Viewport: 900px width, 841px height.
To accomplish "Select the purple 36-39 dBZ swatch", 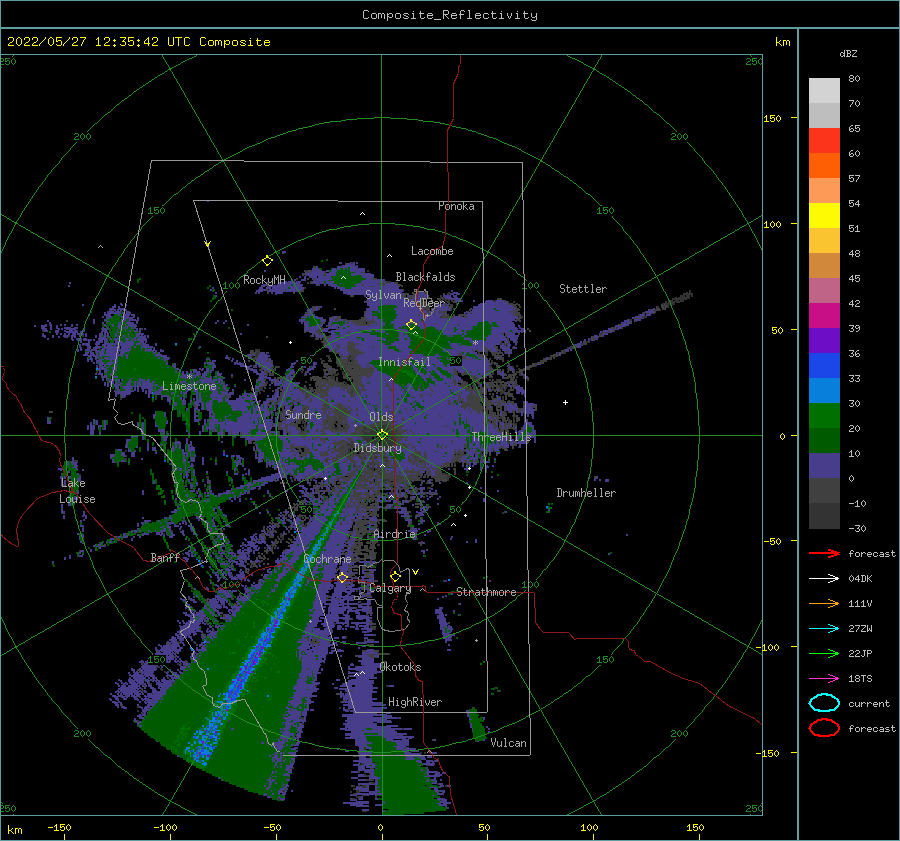I will [824, 340].
